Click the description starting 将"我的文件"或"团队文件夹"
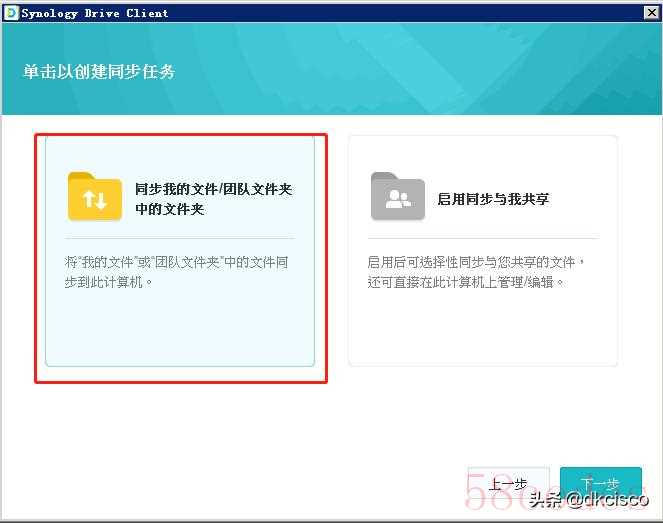The image size is (663, 523). 176,272
